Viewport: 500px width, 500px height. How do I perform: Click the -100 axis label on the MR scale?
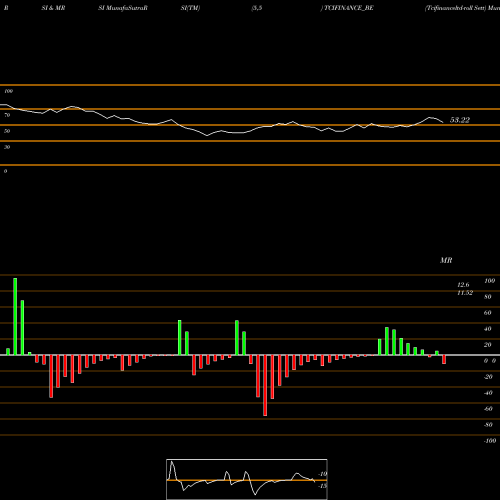click(x=490, y=441)
